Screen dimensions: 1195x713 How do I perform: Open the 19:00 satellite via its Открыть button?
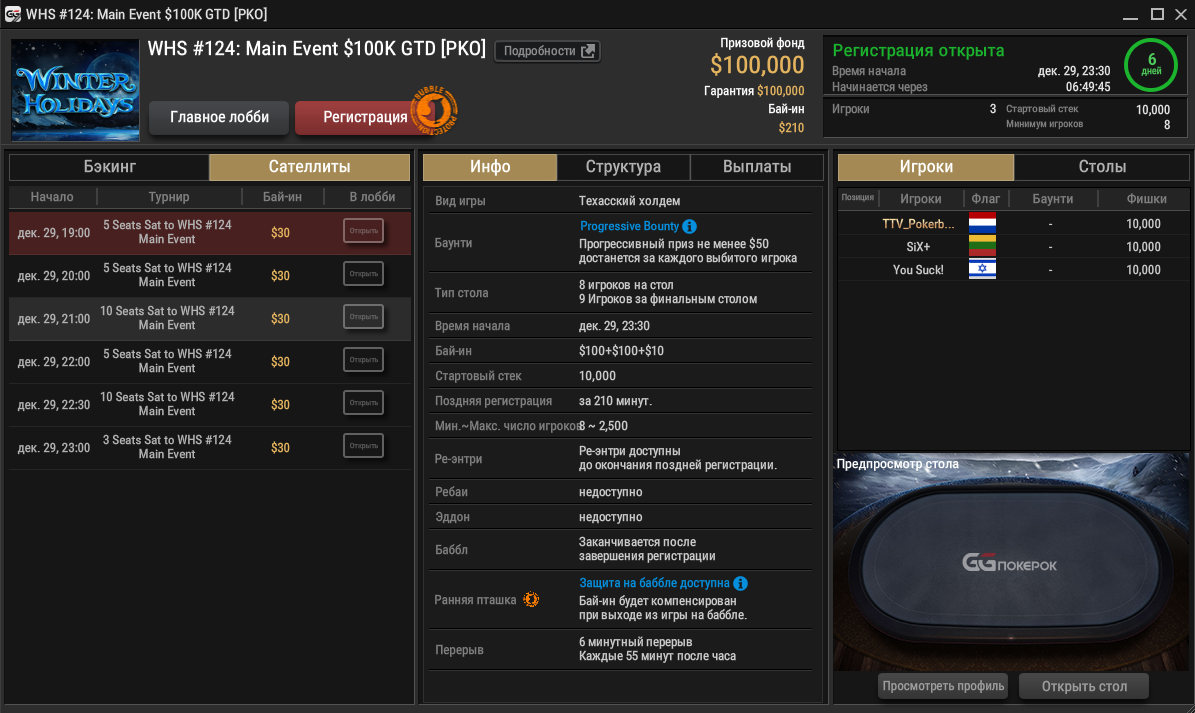[362, 230]
